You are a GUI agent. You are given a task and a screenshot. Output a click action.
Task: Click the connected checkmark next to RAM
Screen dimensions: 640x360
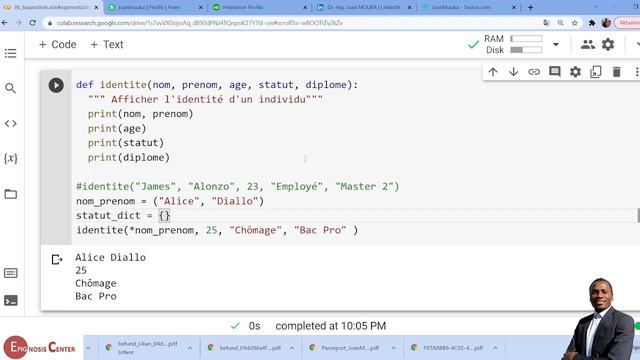click(473, 44)
